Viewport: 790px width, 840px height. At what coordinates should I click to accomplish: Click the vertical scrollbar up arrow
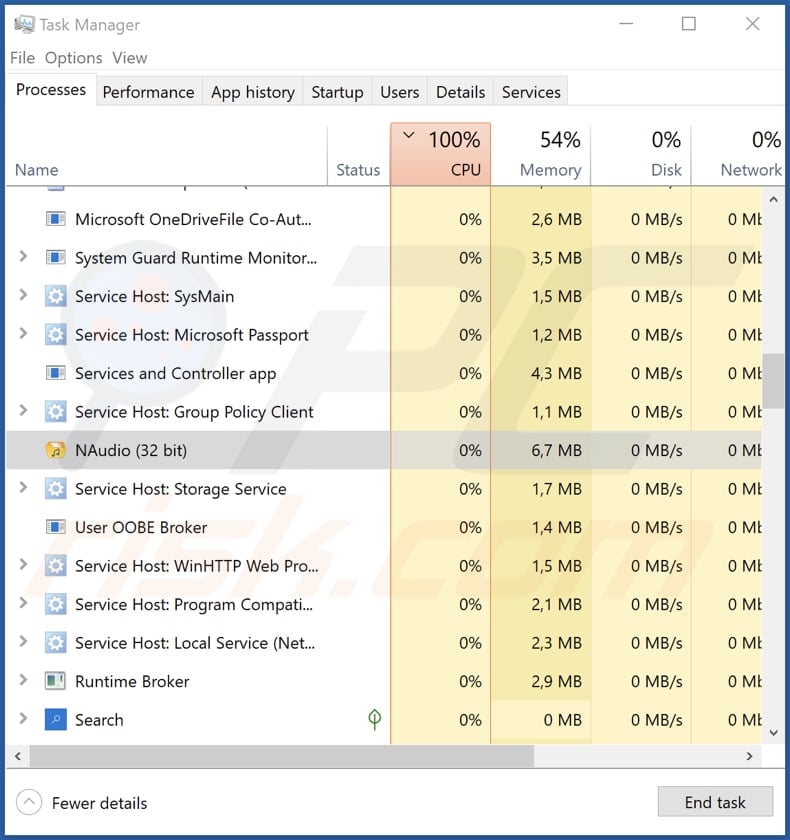pyautogui.click(x=773, y=199)
